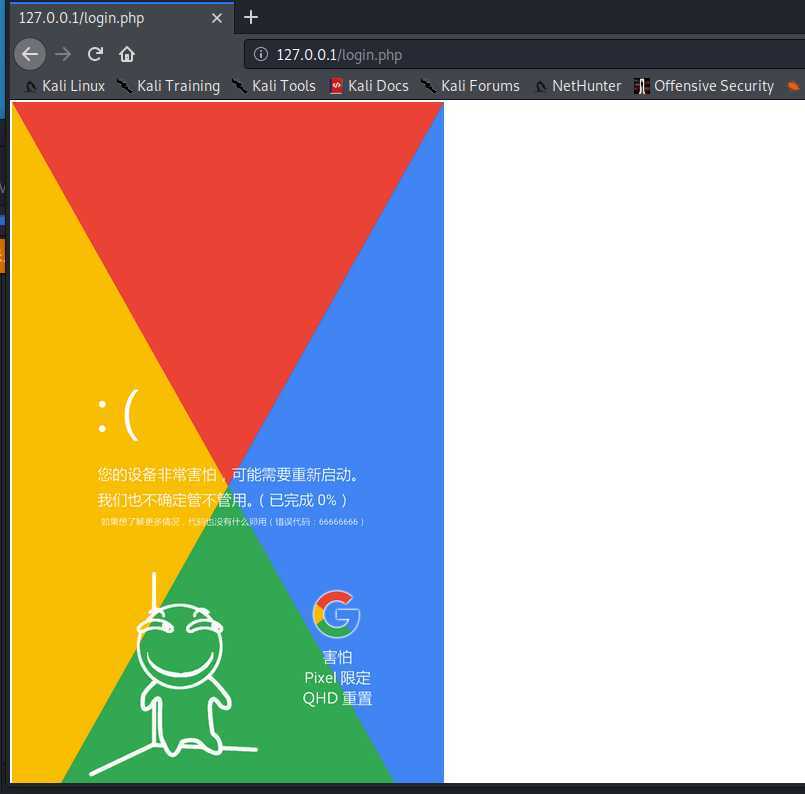Open the Kali Linux bookmark
Viewport: 805px width, 794px height.
tap(65, 86)
